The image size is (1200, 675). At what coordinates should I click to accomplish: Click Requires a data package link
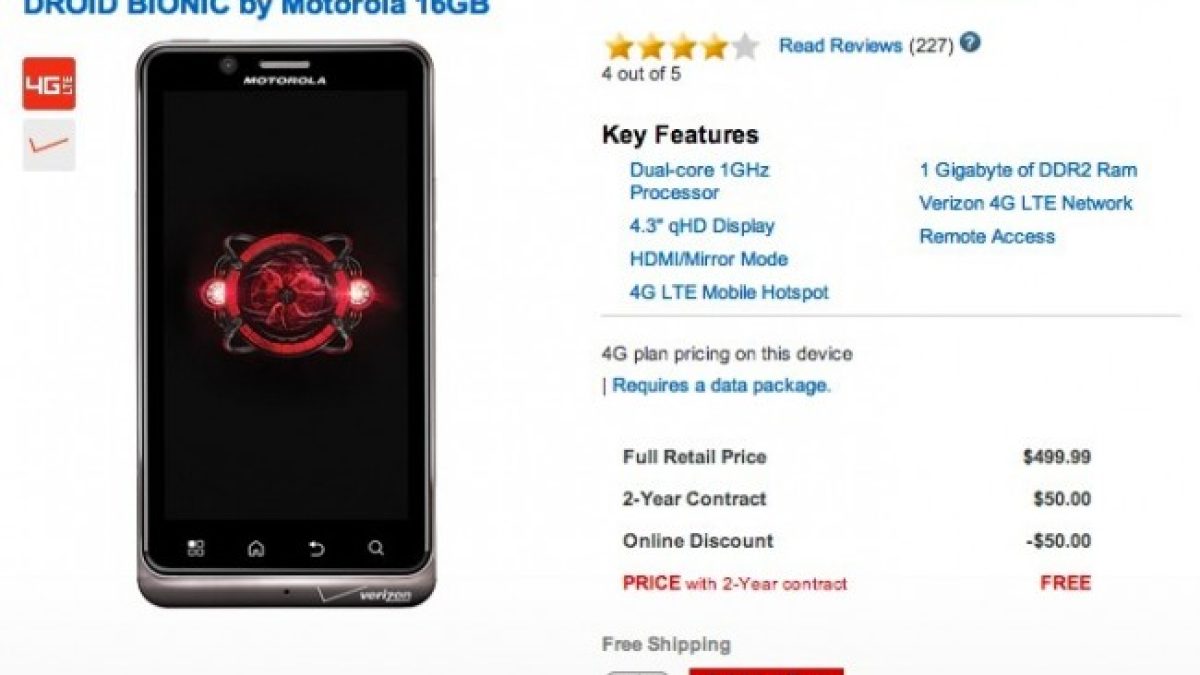[x=721, y=385]
